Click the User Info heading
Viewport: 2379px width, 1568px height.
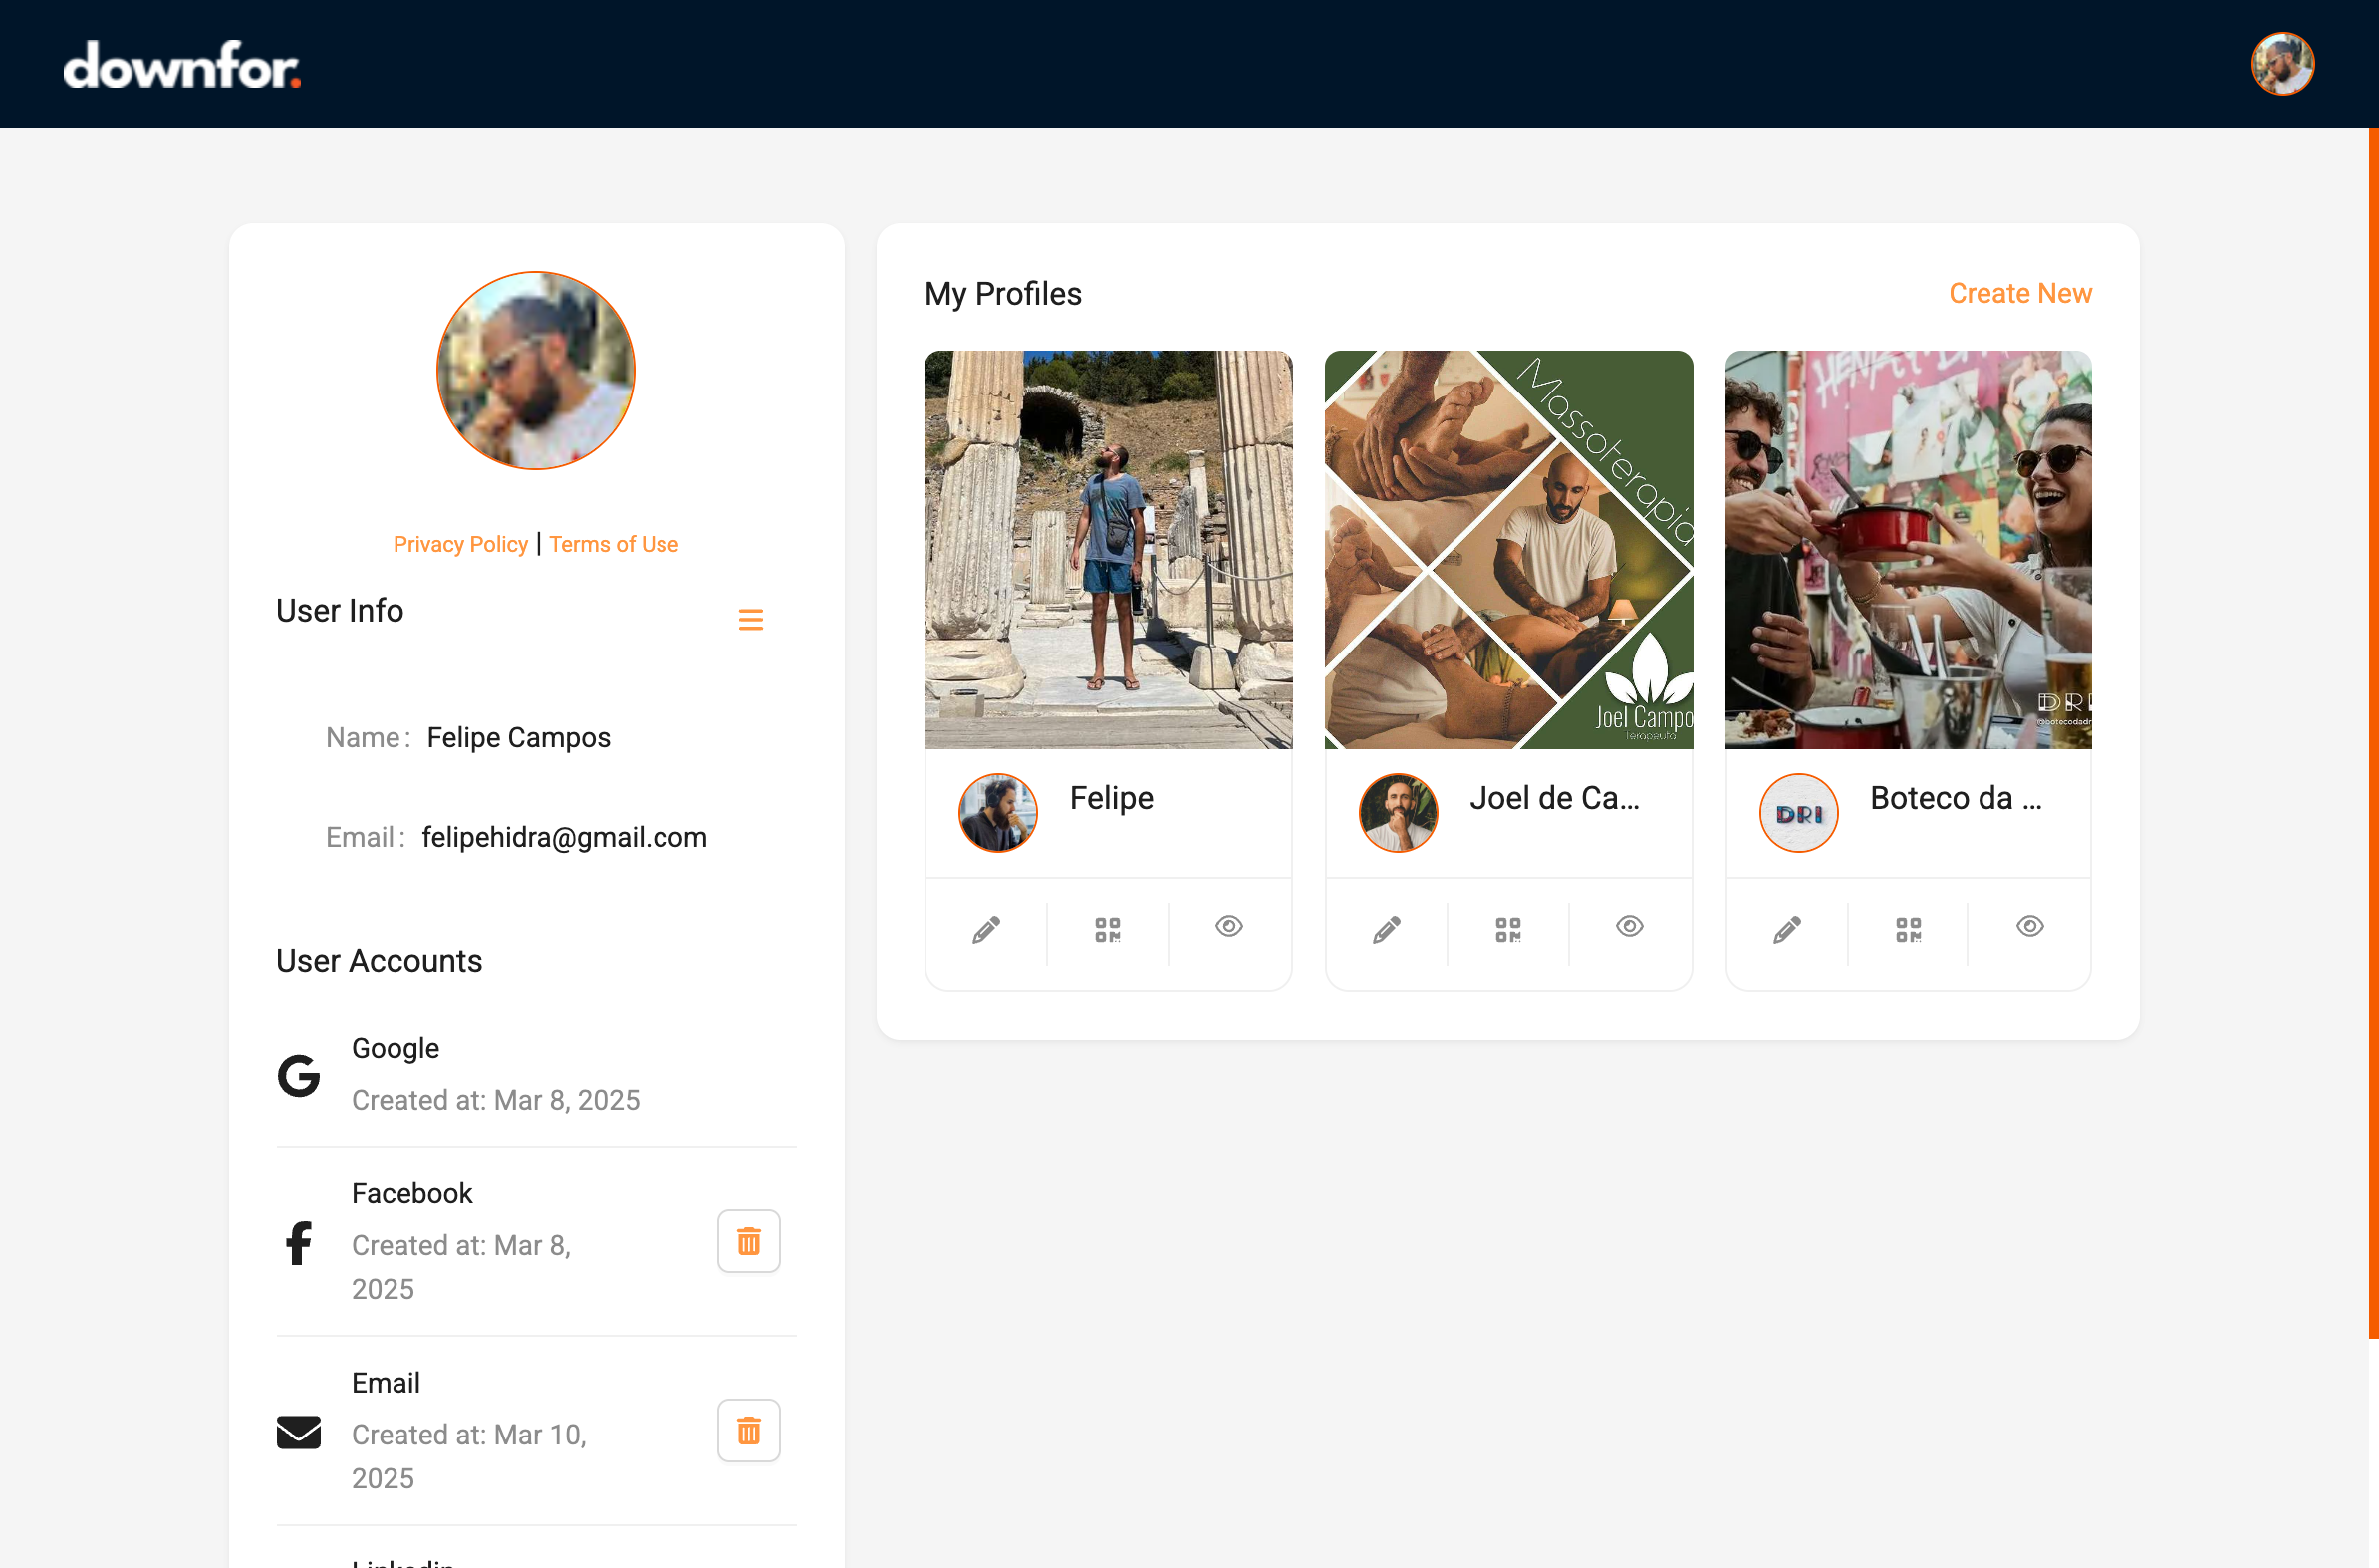(x=339, y=610)
